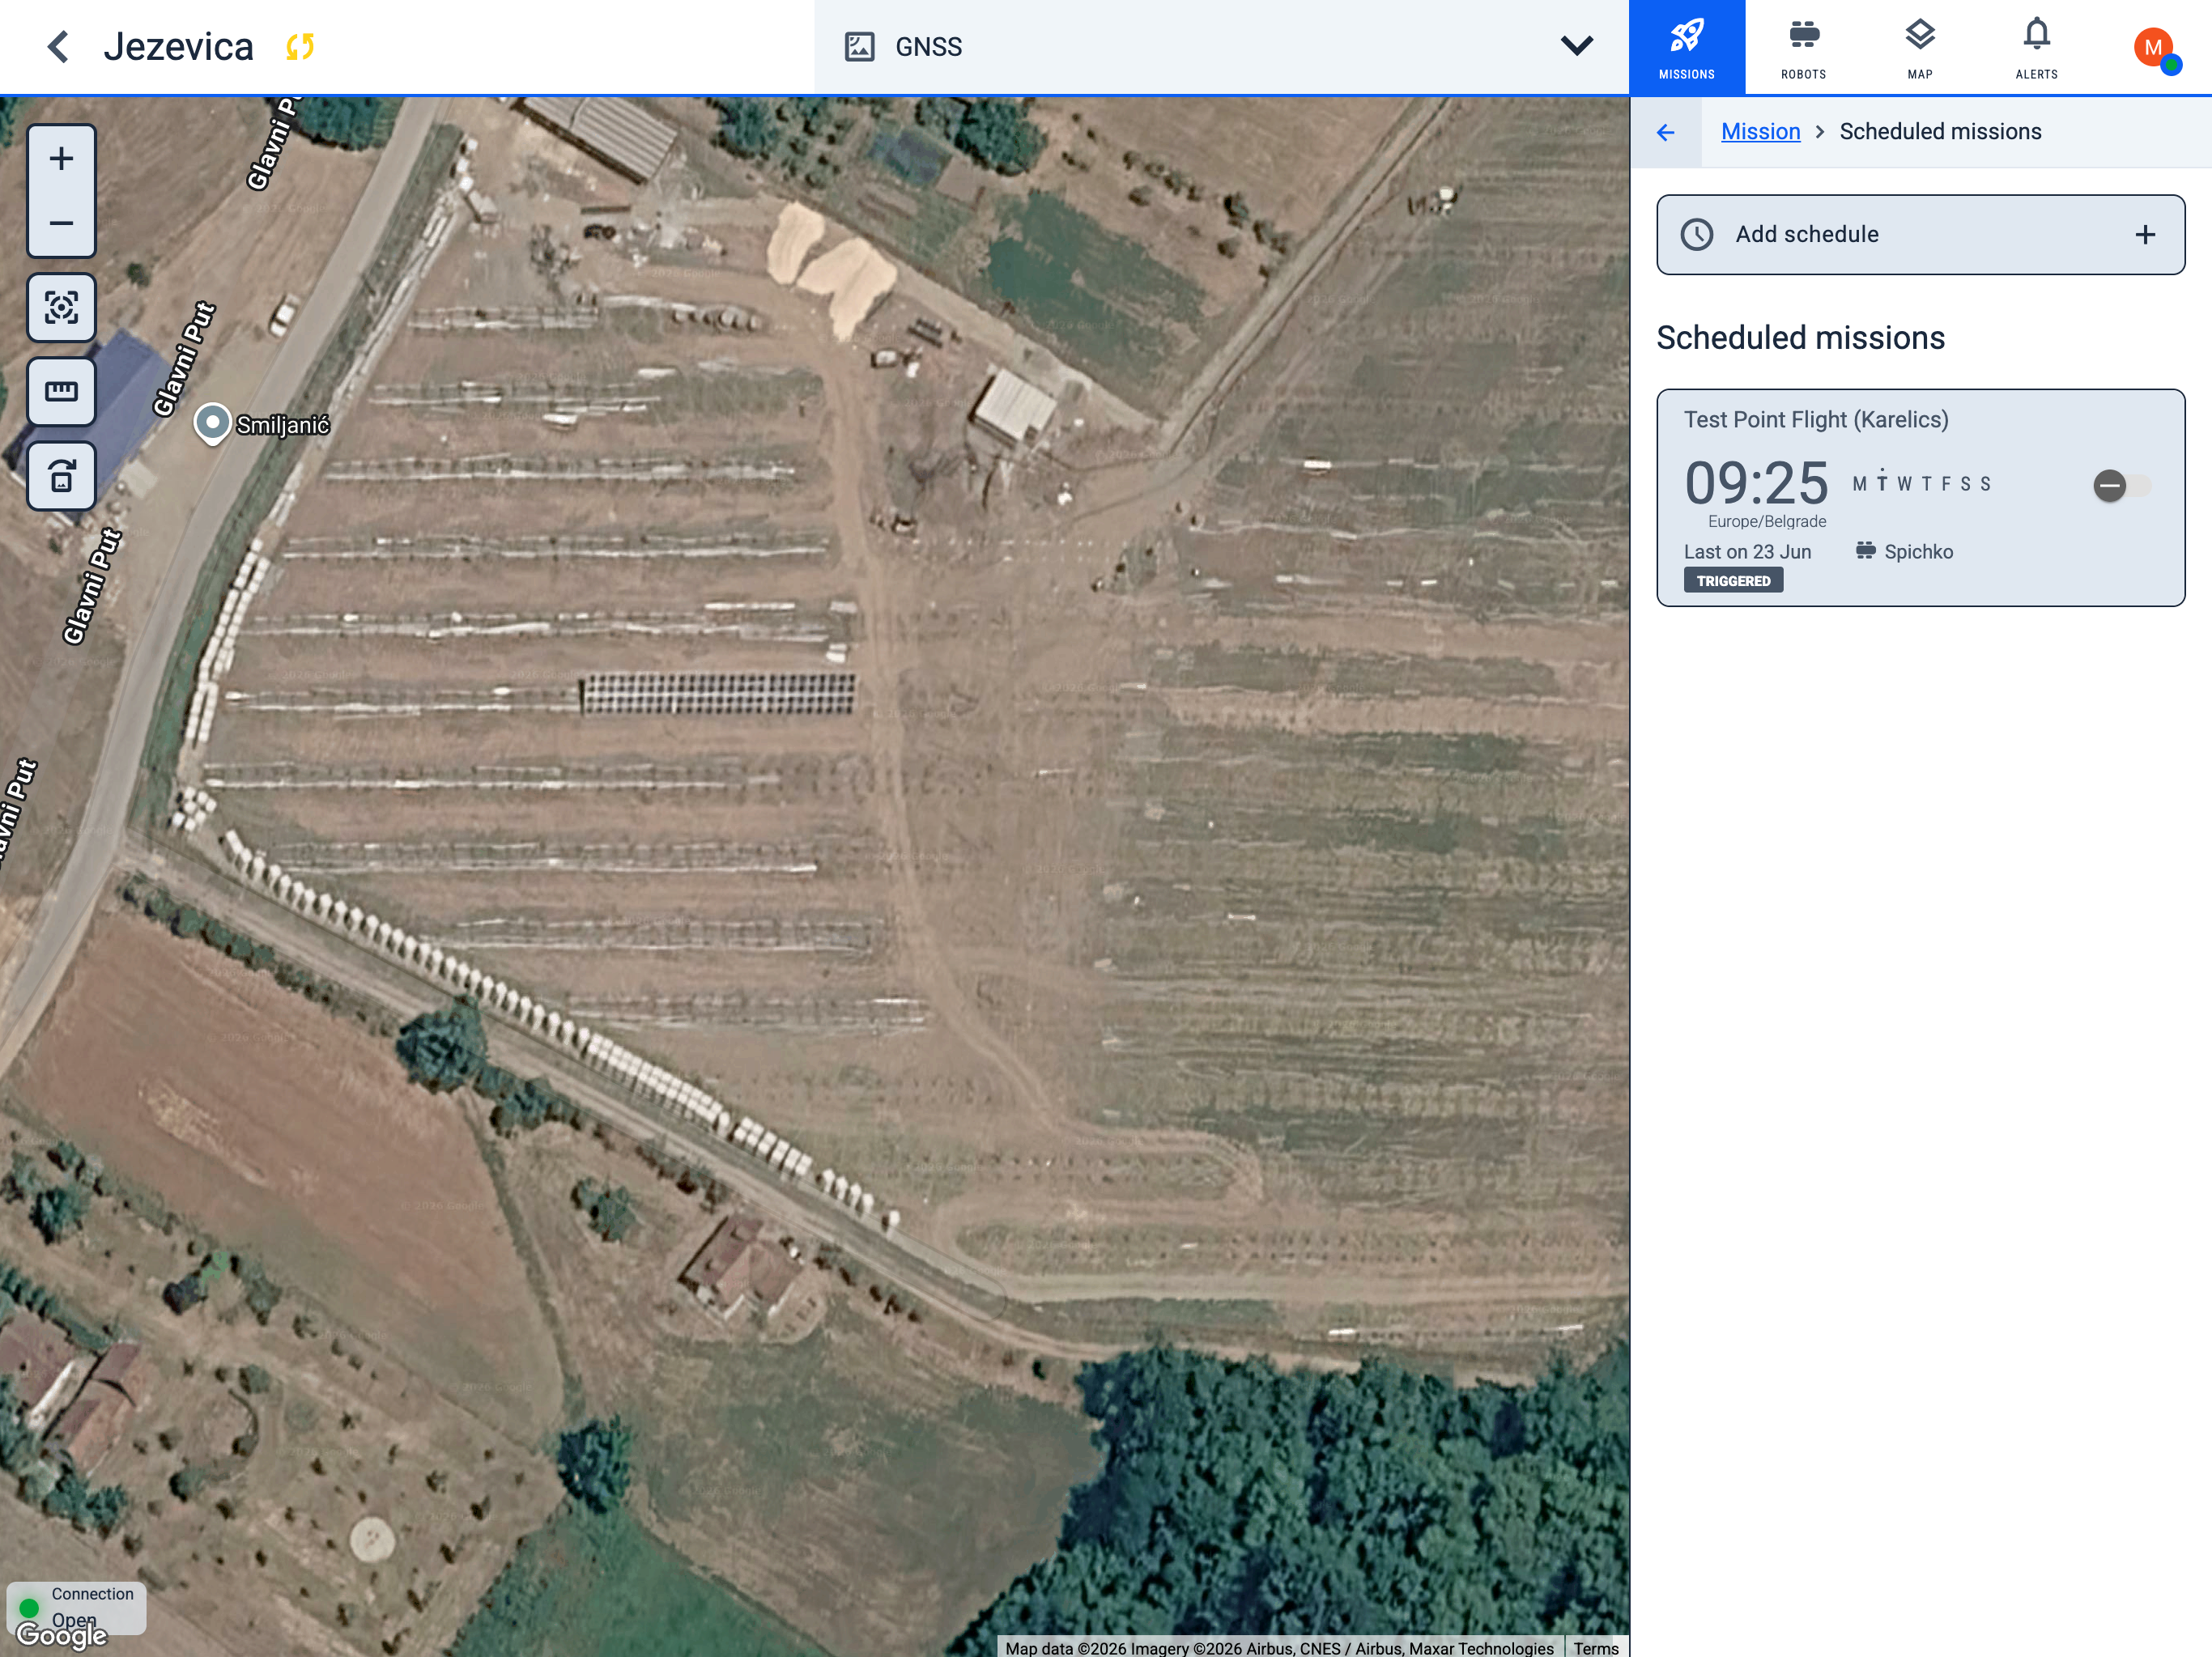Expand the GNSS map layer dropdown
2212x1657 pixels.
pos(1576,46)
